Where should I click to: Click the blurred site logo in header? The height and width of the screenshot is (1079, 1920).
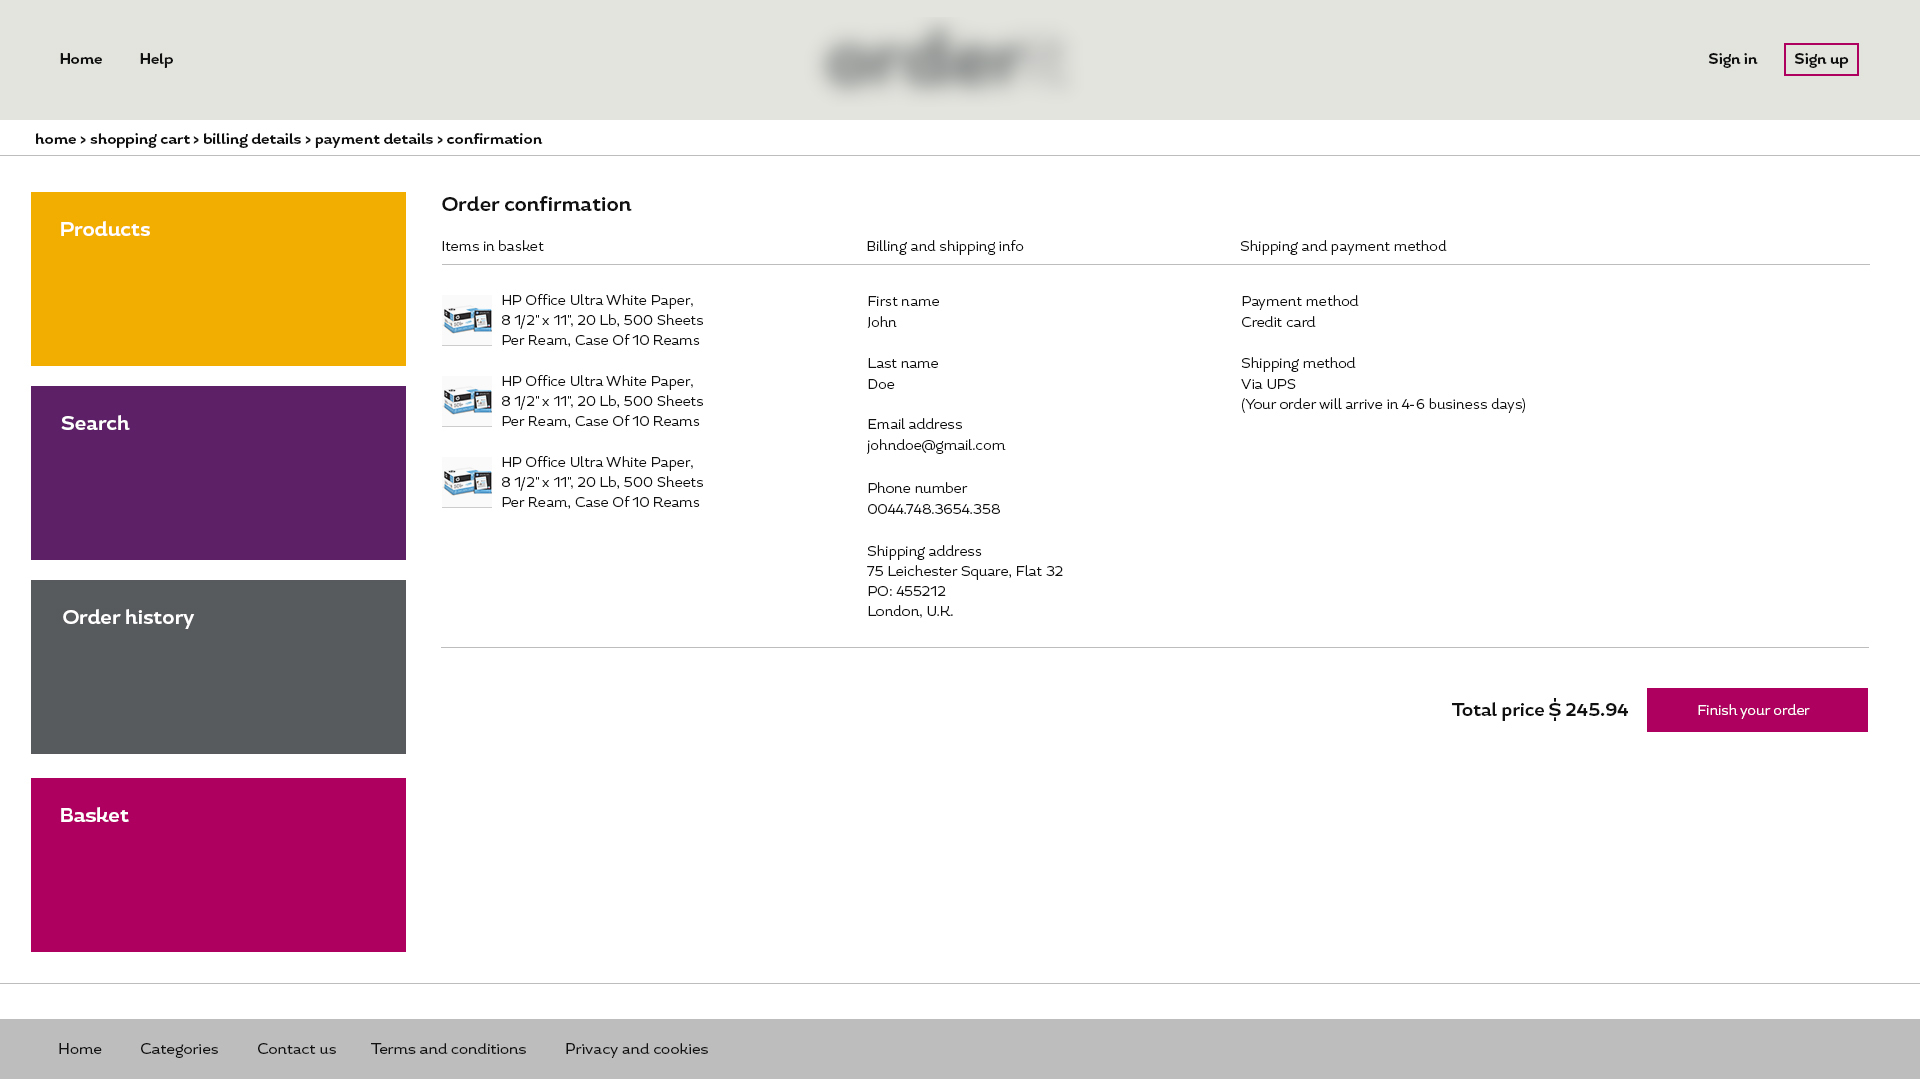point(945,59)
